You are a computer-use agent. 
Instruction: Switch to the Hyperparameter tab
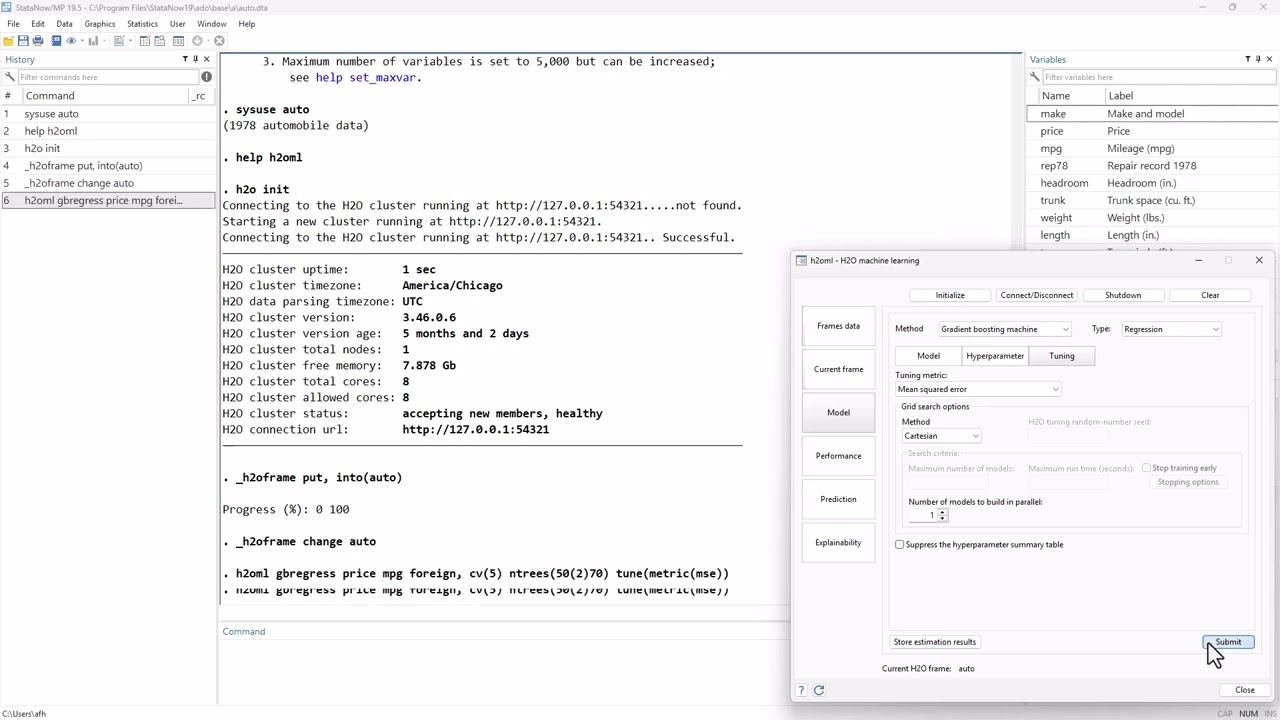(995, 356)
